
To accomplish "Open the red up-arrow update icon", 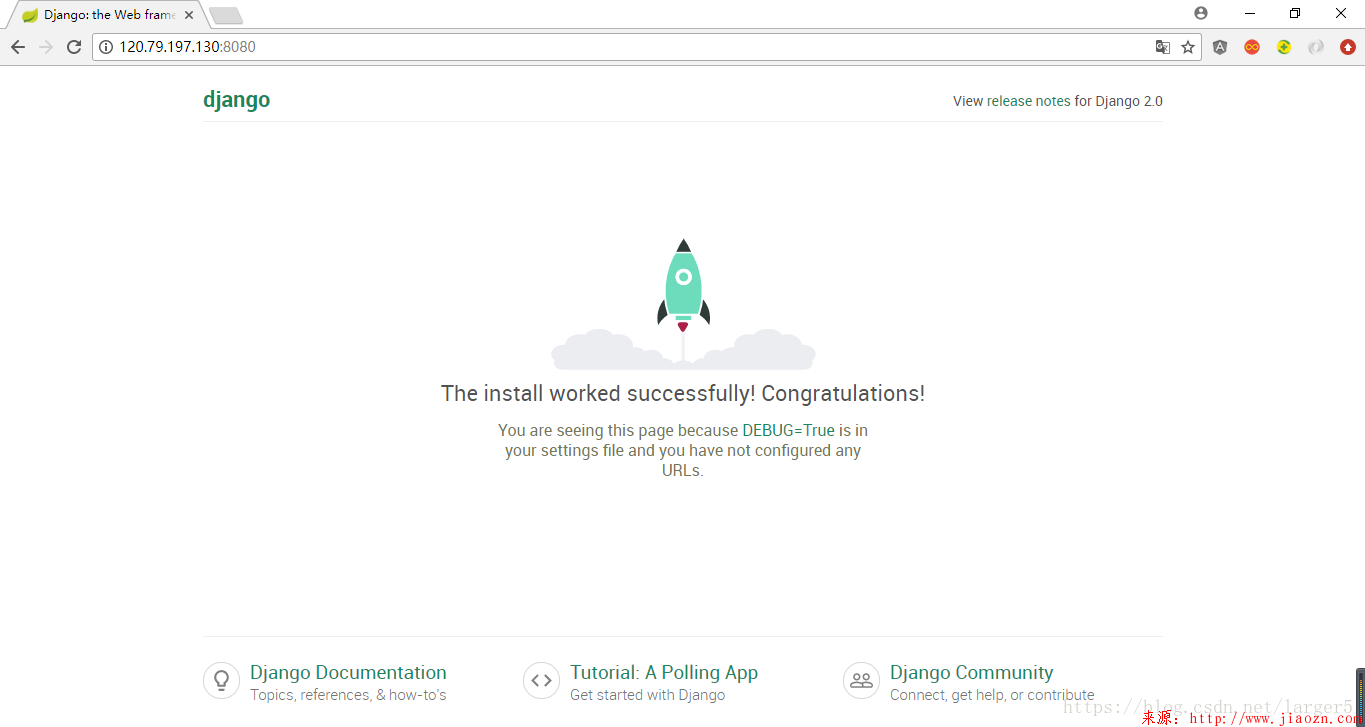I will (x=1348, y=47).
